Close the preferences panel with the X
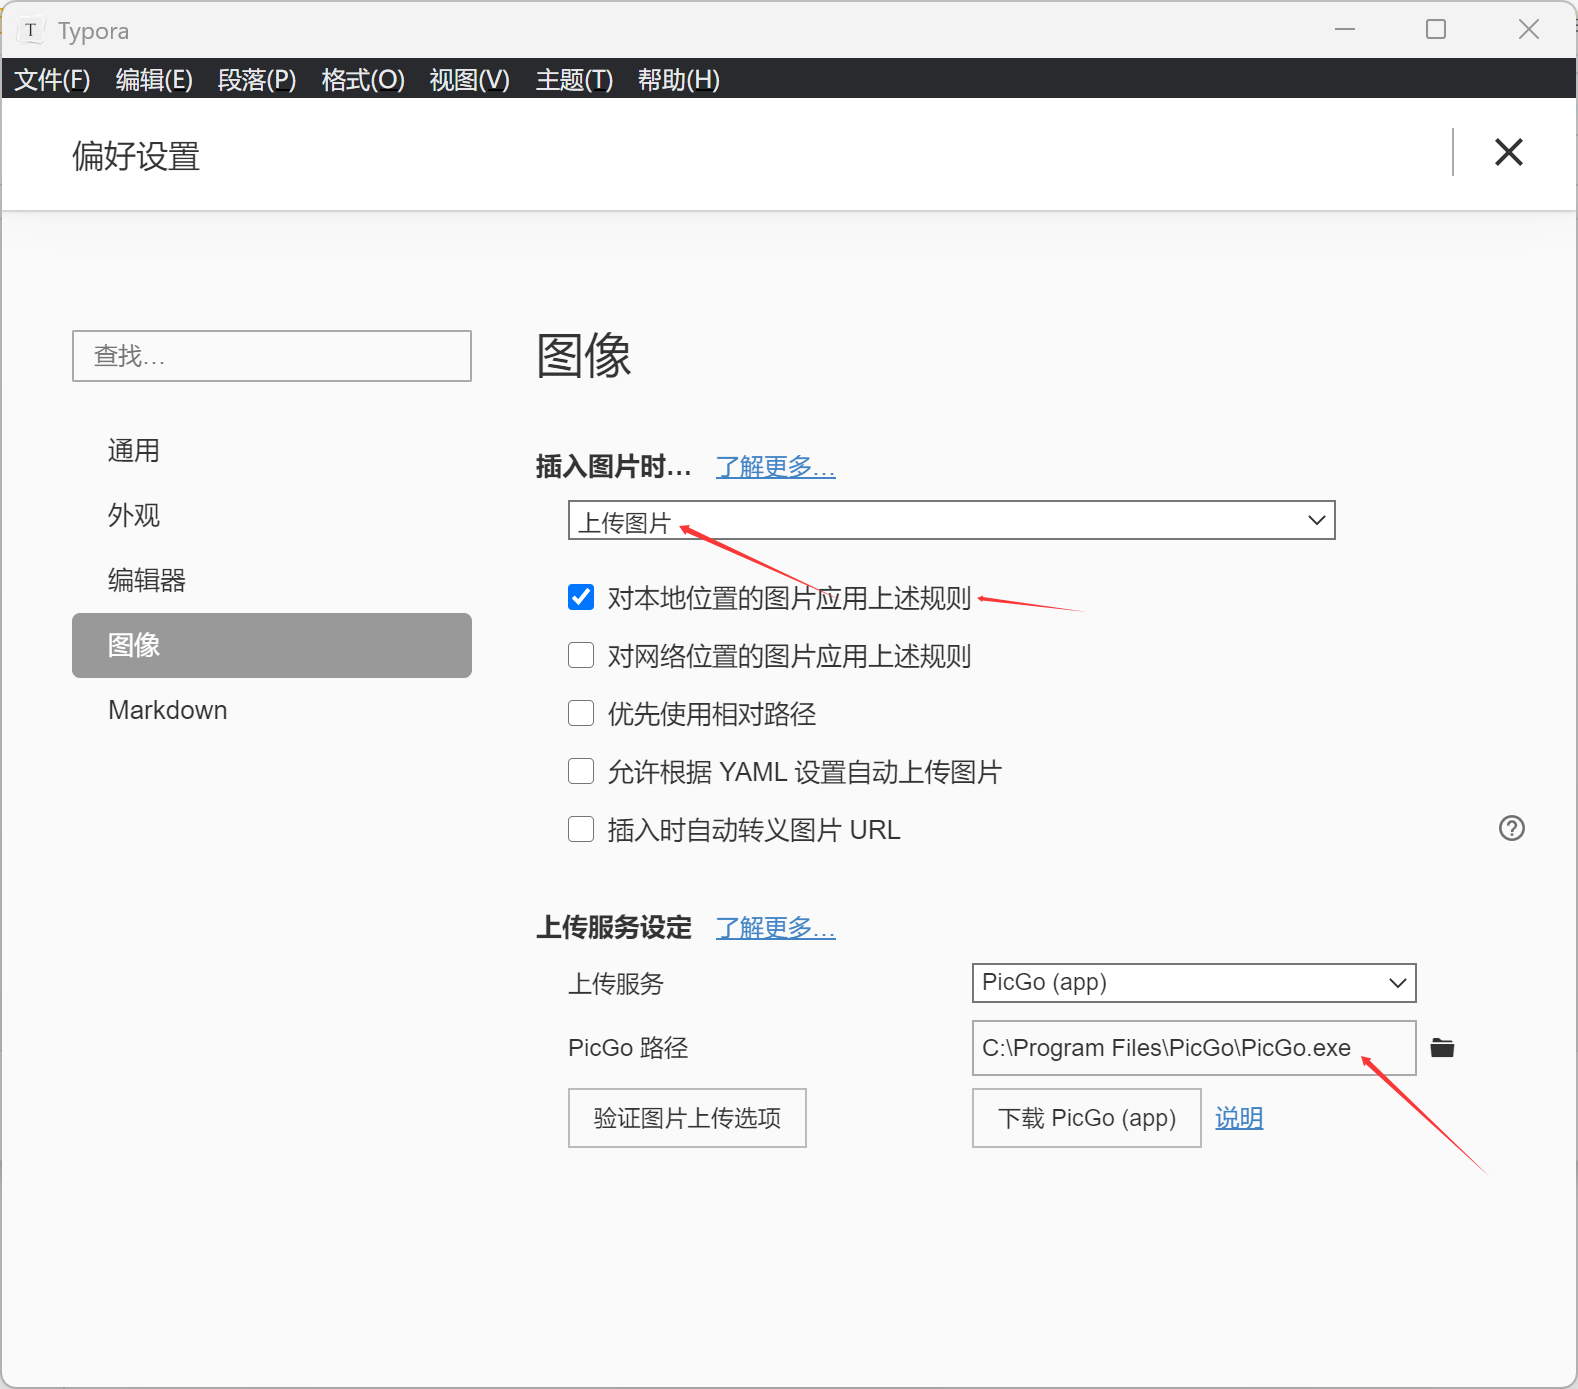This screenshot has width=1578, height=1389. (x=1508, y=152)
